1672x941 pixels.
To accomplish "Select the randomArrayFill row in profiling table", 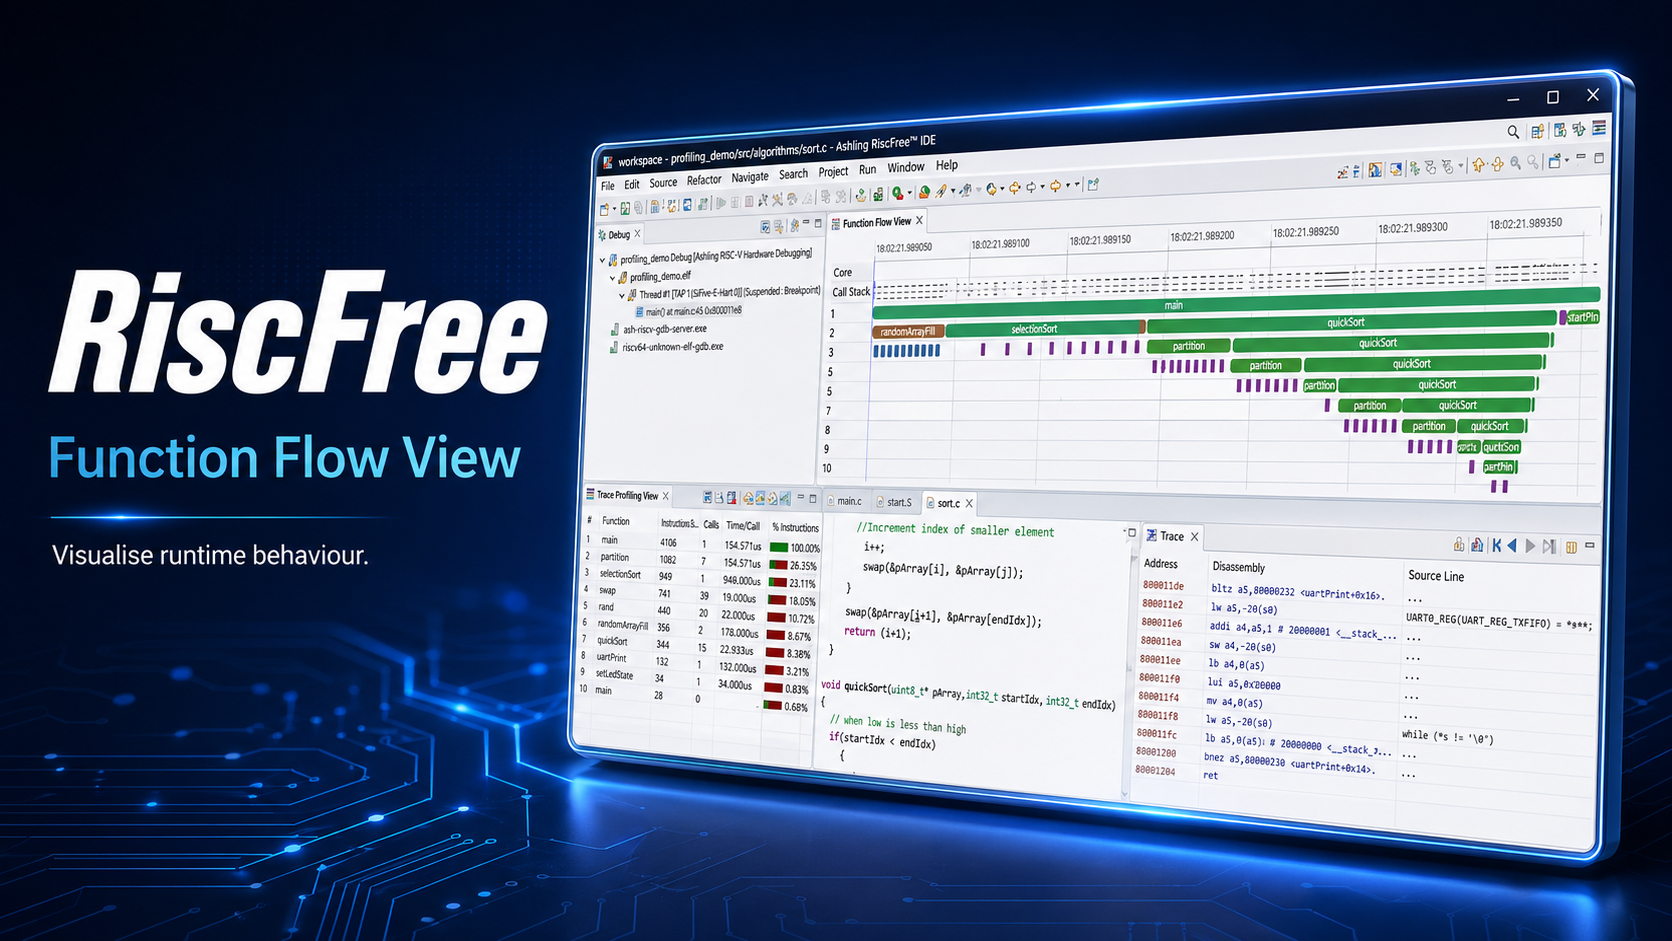I will point(697,628).
